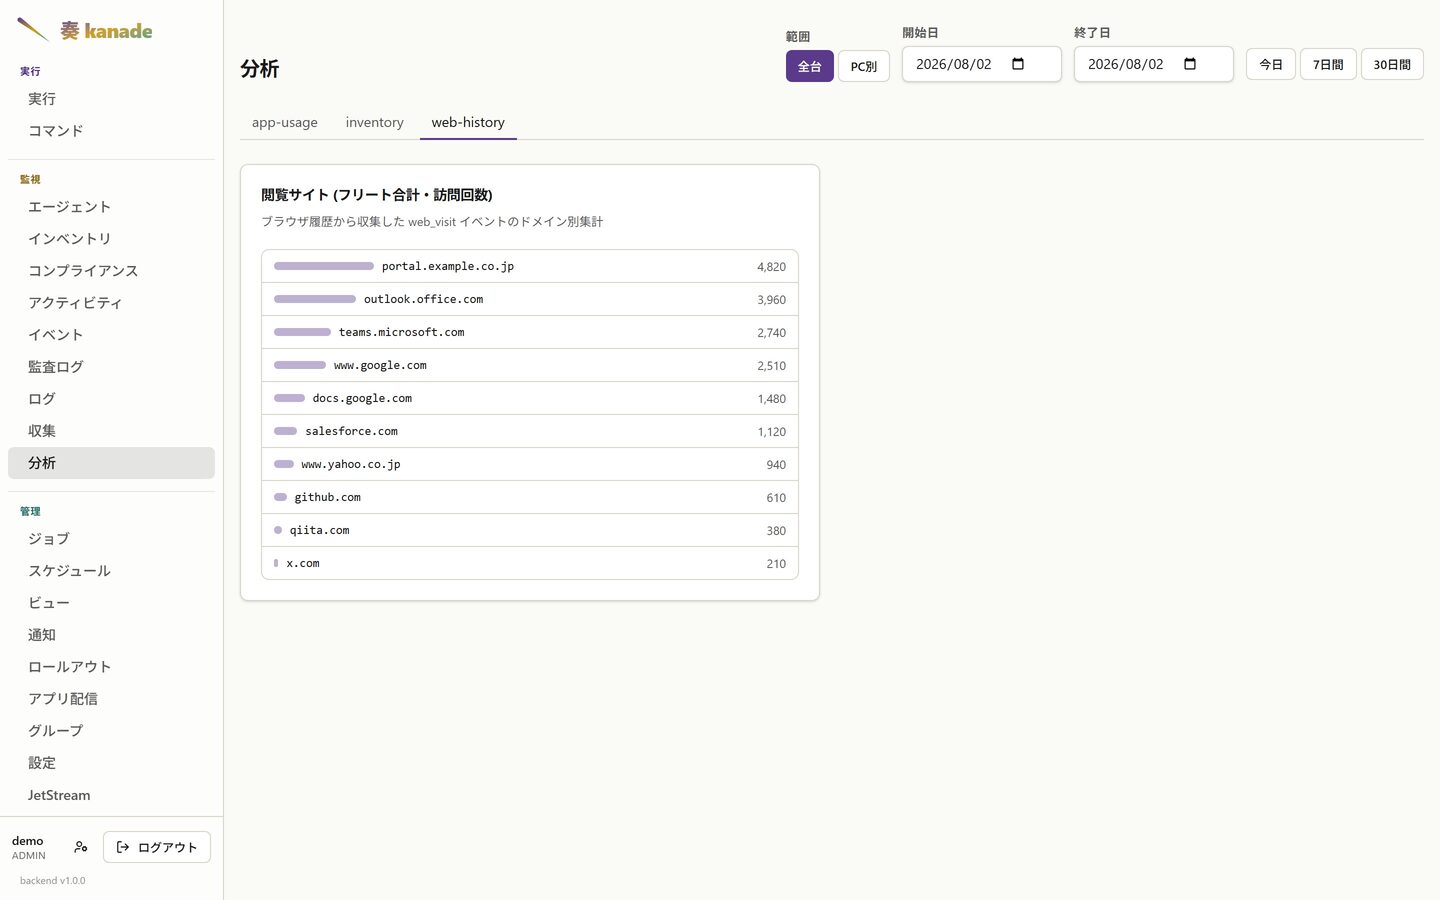The width and height of the screenshot is (1440, 900).
Task: Click the x.com row
Action: 530,563
